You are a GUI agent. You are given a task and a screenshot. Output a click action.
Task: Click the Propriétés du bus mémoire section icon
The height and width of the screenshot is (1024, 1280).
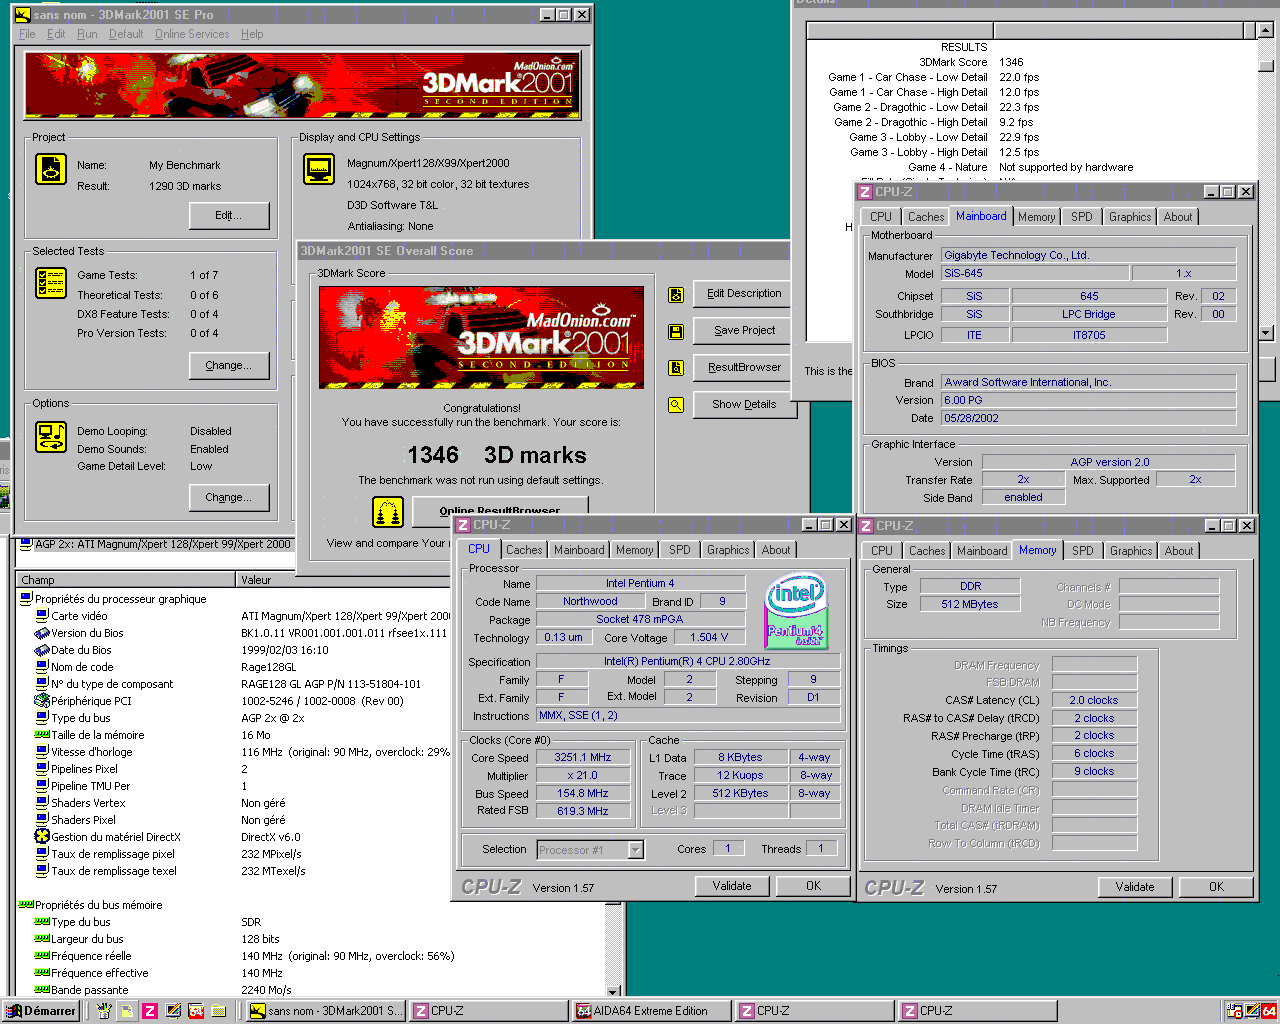tap(26, 905)
